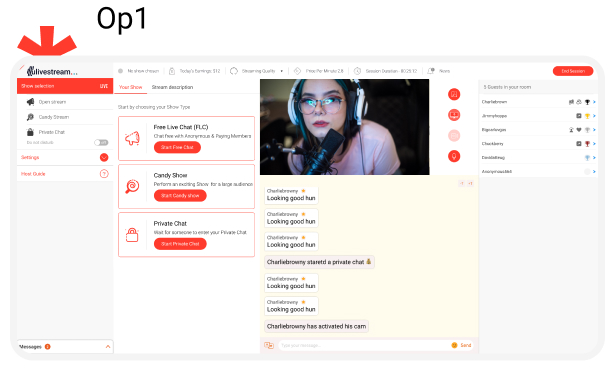
Task: Click Jimmyhoppa's square badge icon
Action: (x=579, y=116)
